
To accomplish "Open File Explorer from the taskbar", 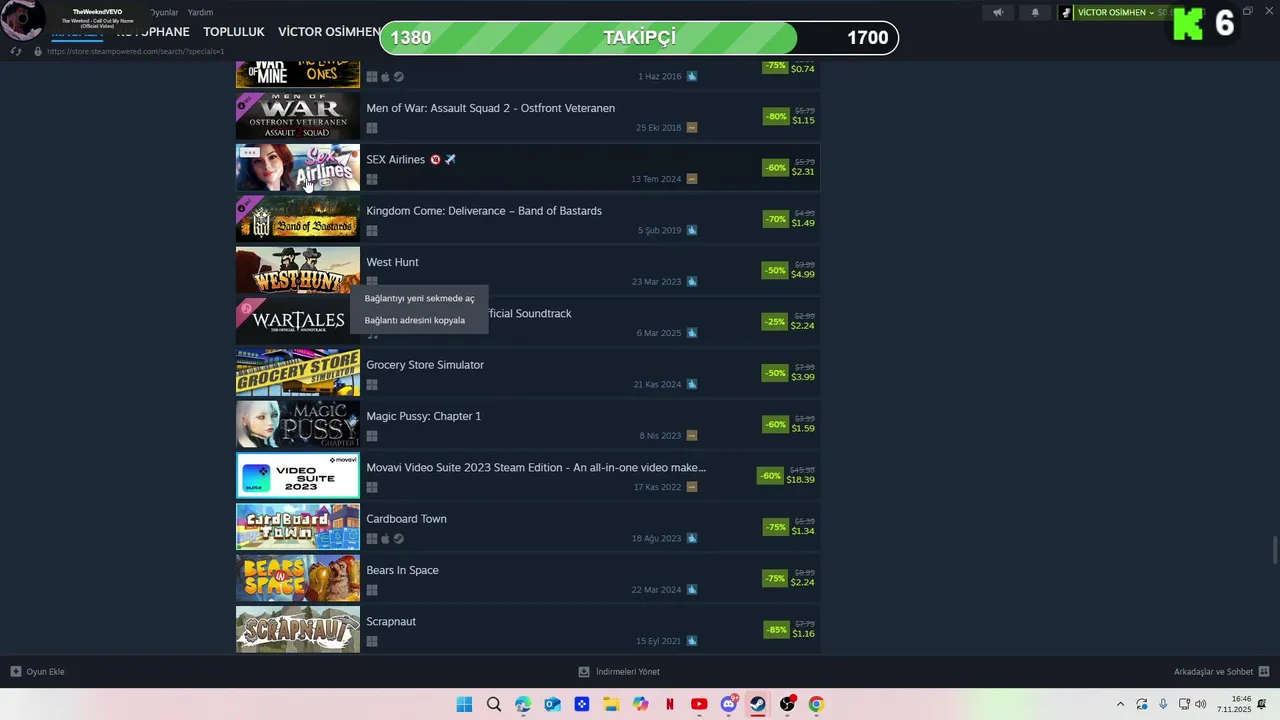I will click(x=611, y=704).
